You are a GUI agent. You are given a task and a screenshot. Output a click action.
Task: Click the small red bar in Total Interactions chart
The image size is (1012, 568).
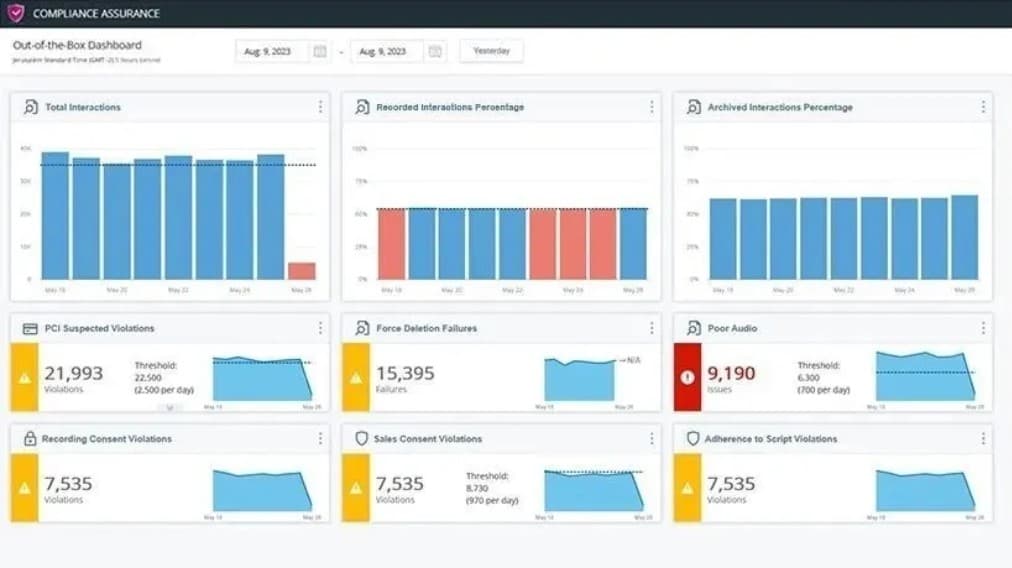point(301,271)
